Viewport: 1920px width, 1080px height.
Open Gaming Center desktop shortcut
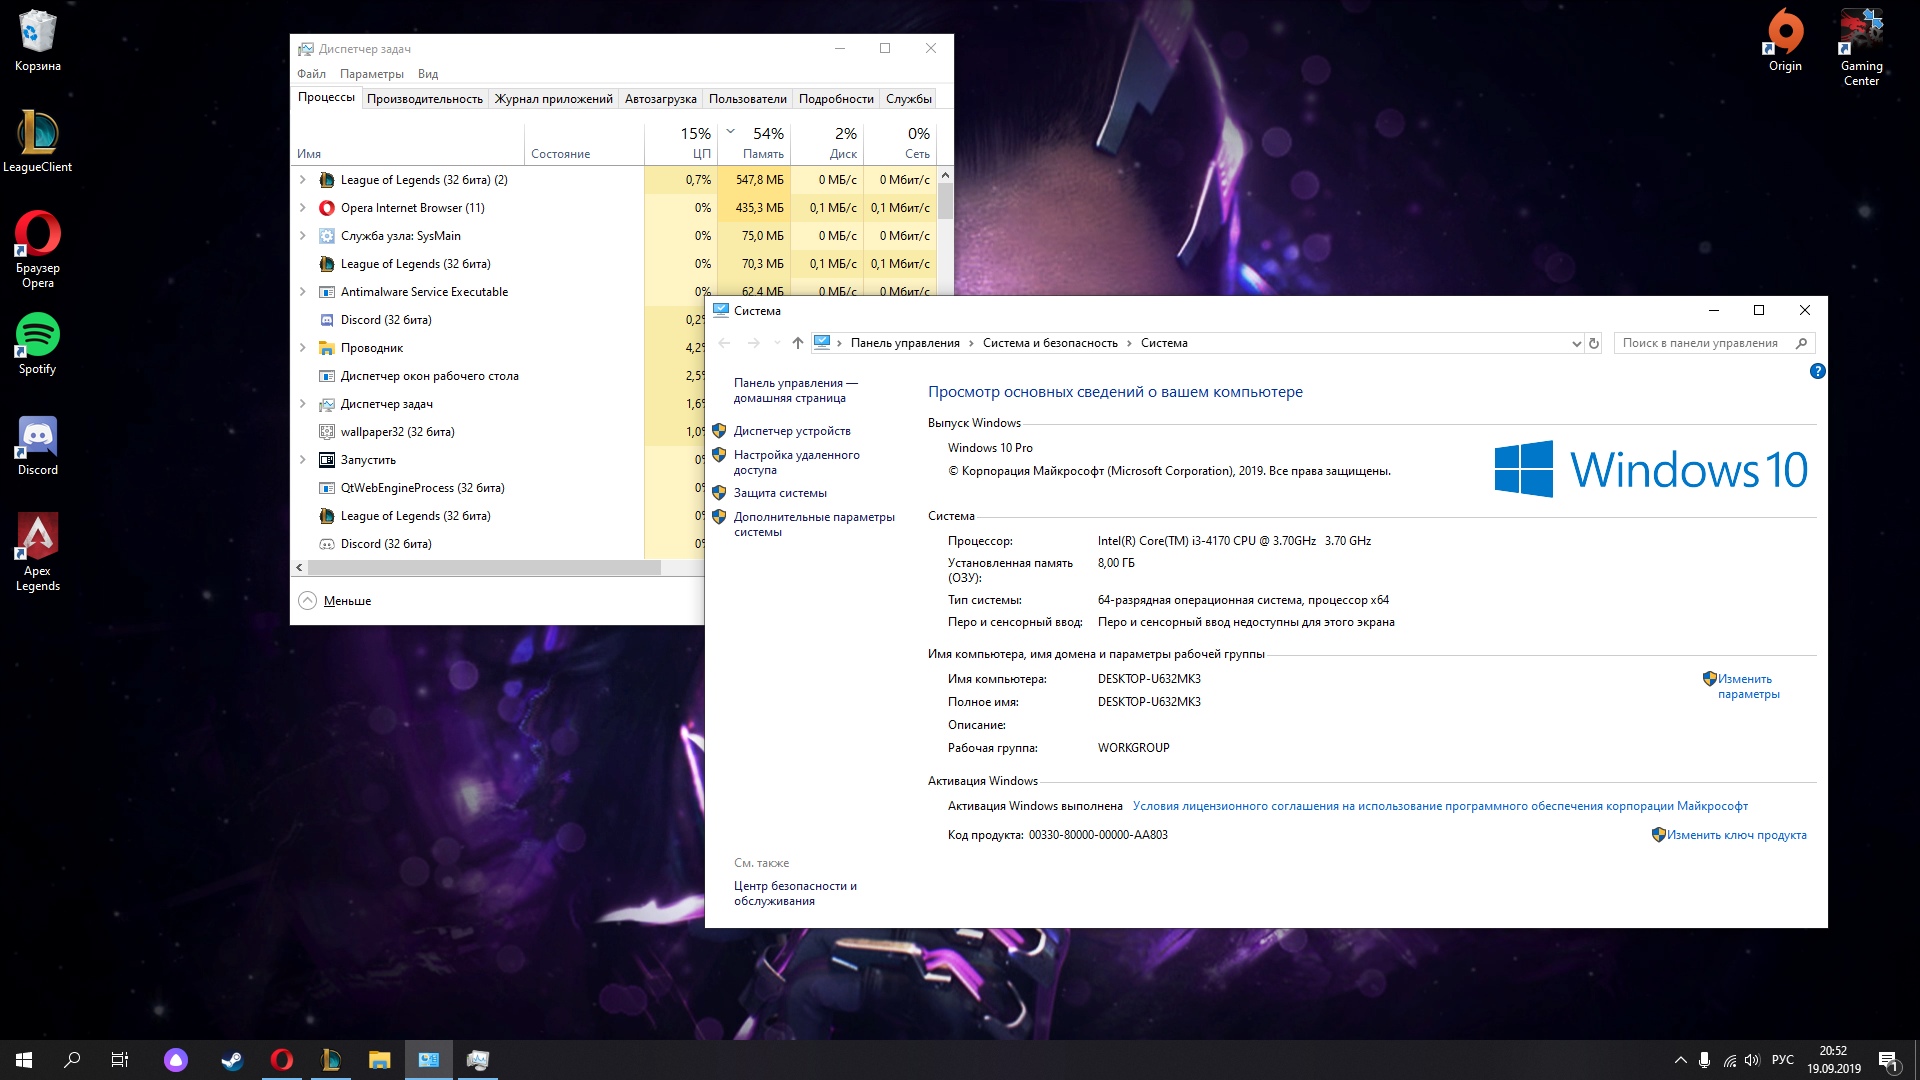(x=1861, y=48)
